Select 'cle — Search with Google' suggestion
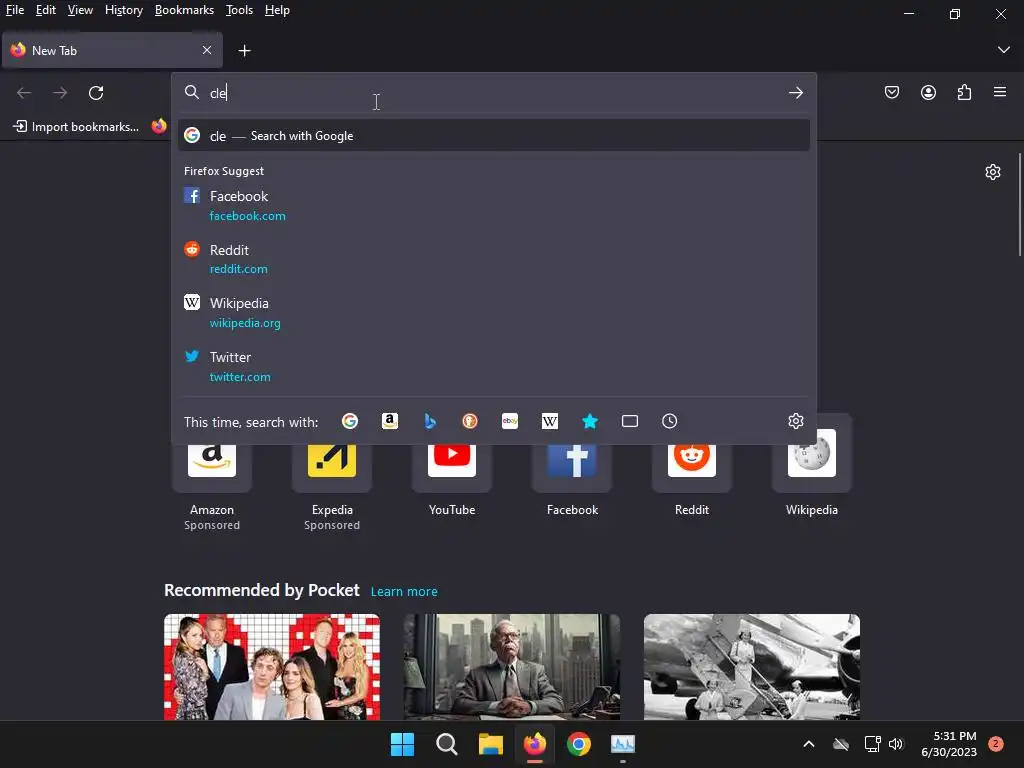Screen dimensions: 1024x768 click(x=494, y=136)
